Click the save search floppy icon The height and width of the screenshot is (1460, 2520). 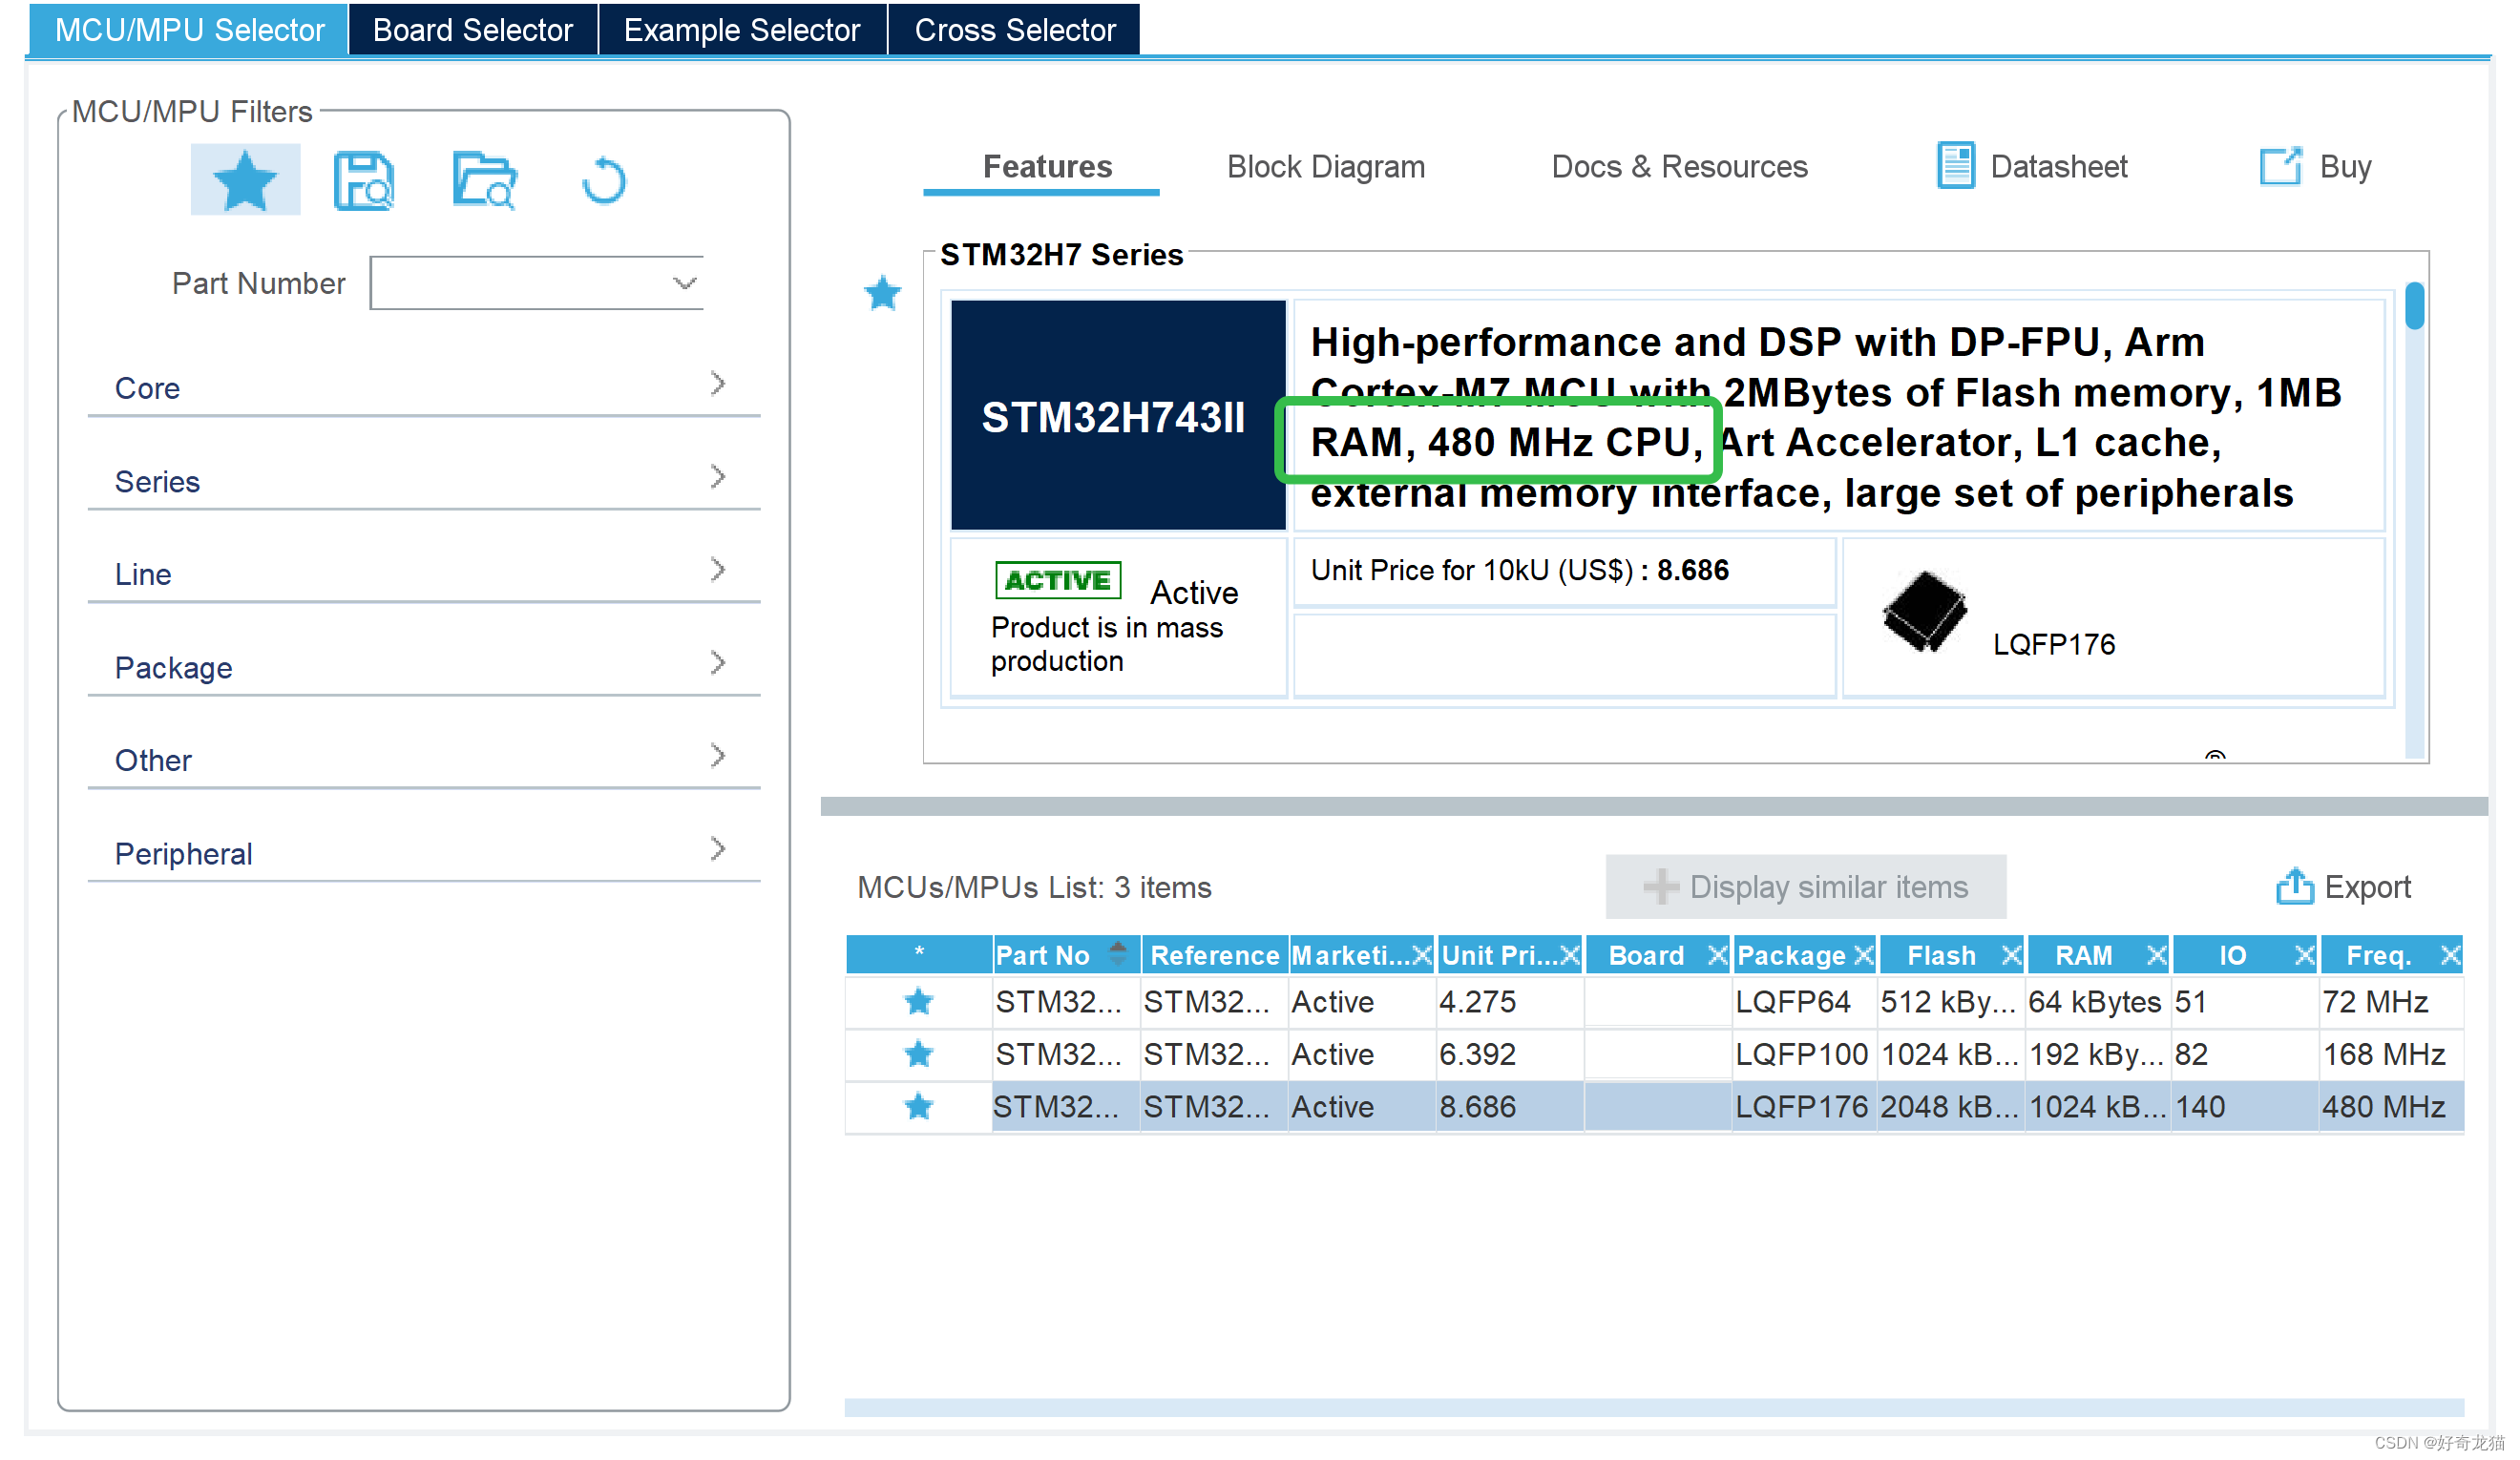coord(363,180)
